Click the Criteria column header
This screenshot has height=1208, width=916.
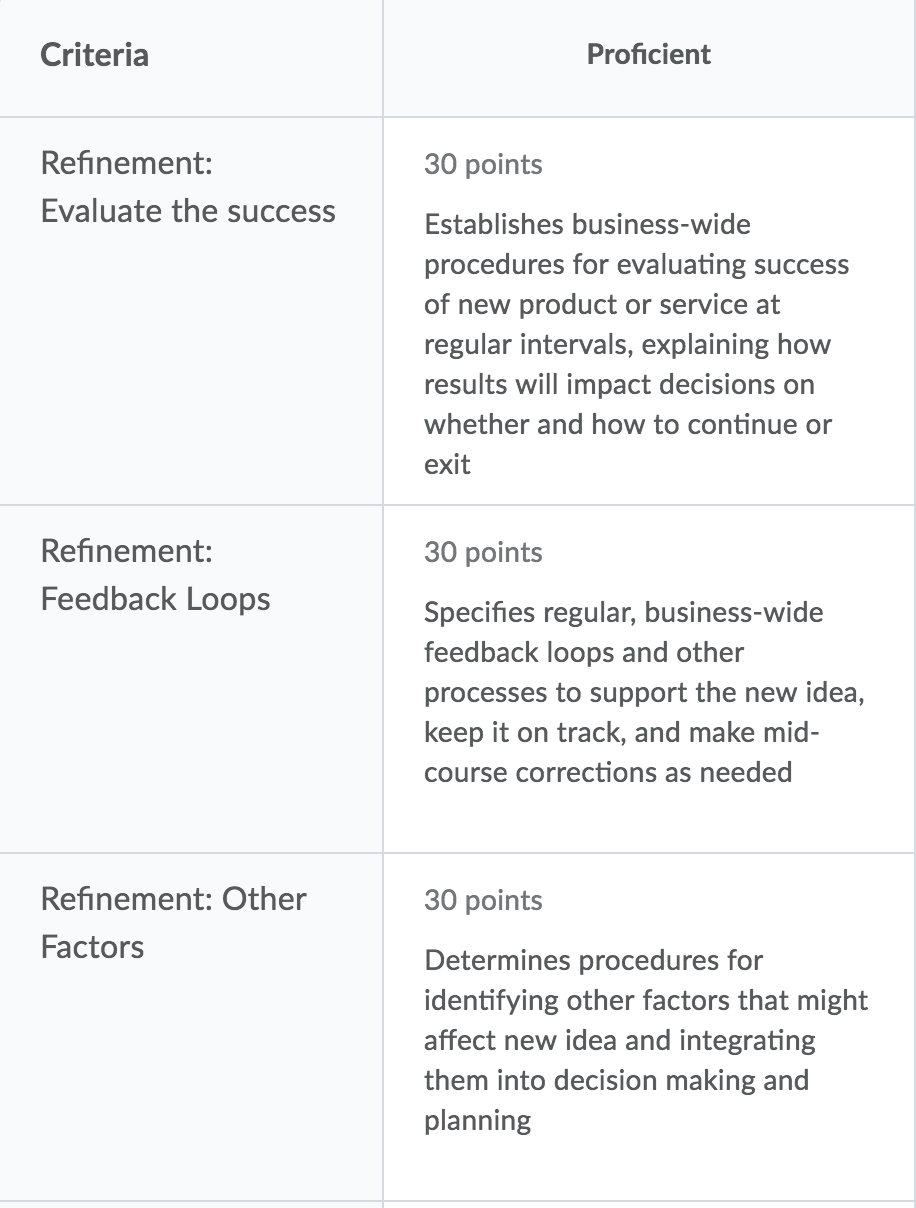[x=94, y=54]
